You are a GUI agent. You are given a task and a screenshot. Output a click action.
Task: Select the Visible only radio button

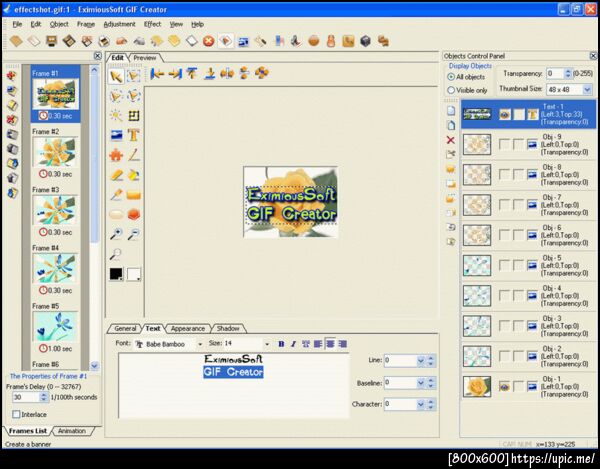coord(451,90)
